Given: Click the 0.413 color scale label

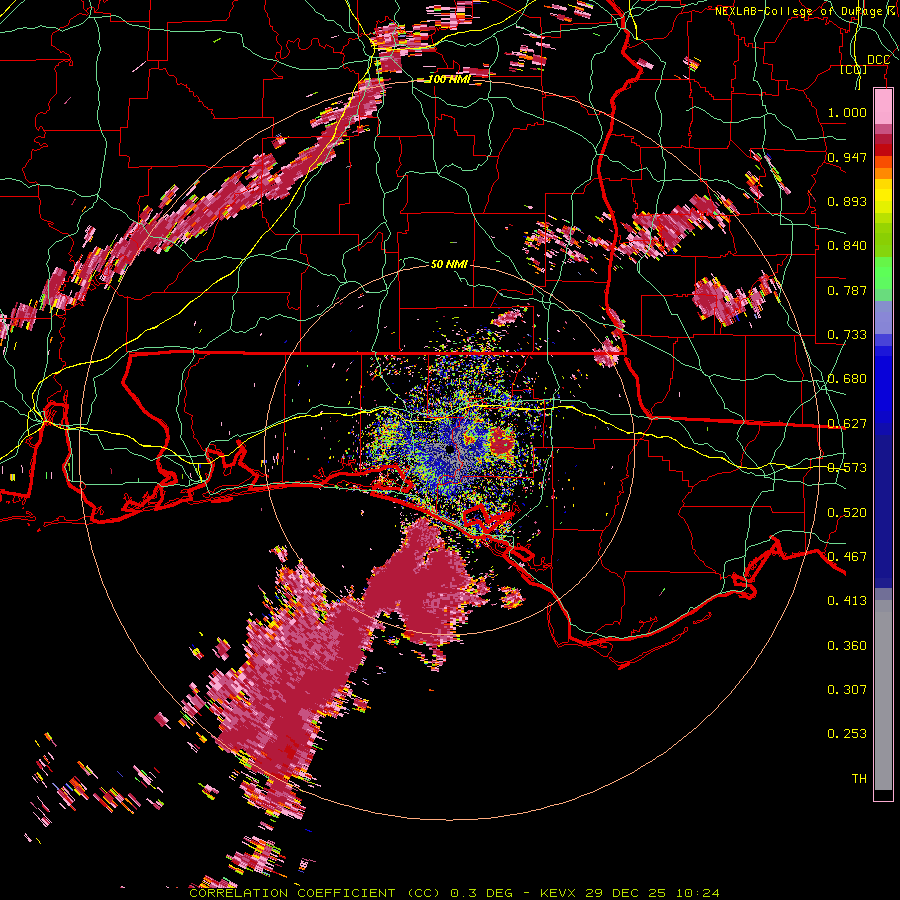Looking at the screenshot, I should pos(847,601).
